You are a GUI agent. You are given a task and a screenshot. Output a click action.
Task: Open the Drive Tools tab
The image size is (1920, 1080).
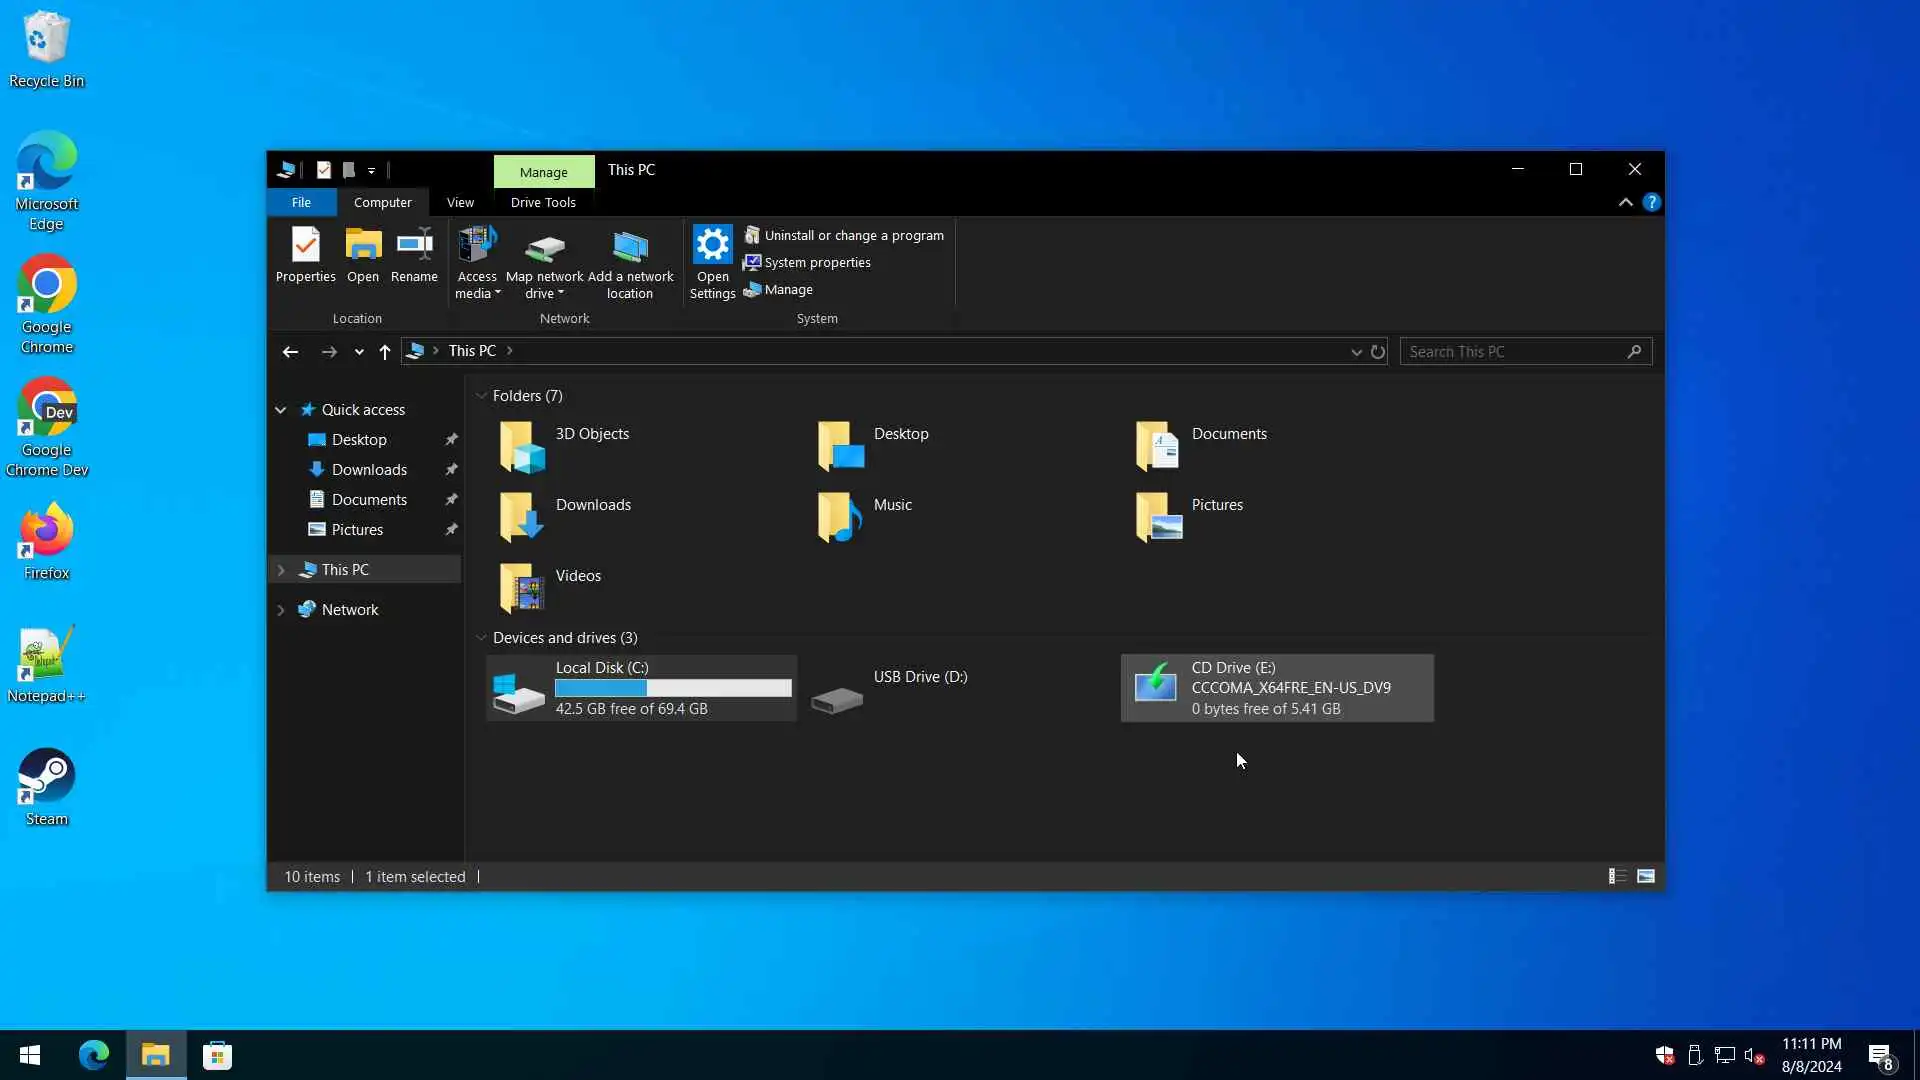point(543,203)
